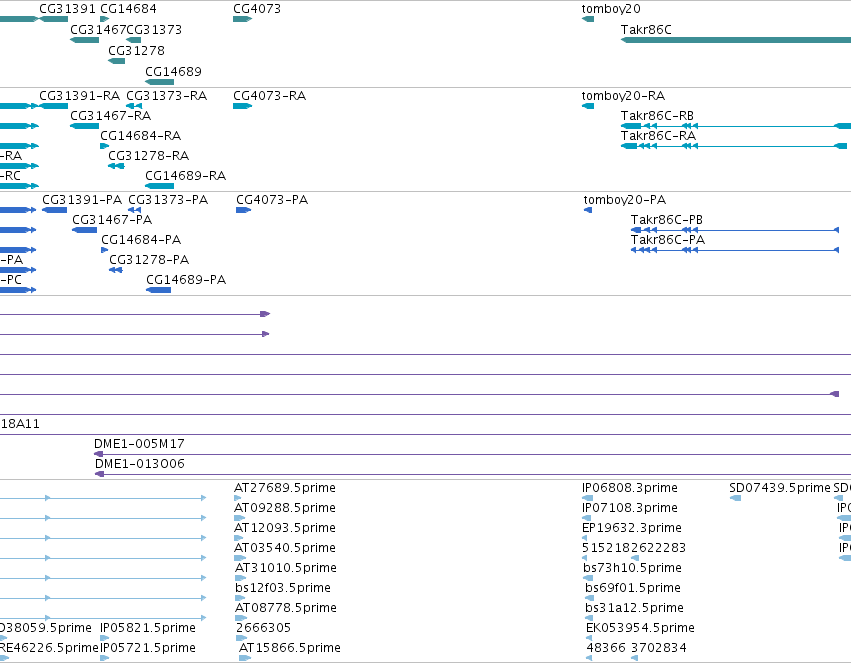Screen dimensions: 851x663
Task: Select the CG31373 gene label
Action: click(154, 29)
